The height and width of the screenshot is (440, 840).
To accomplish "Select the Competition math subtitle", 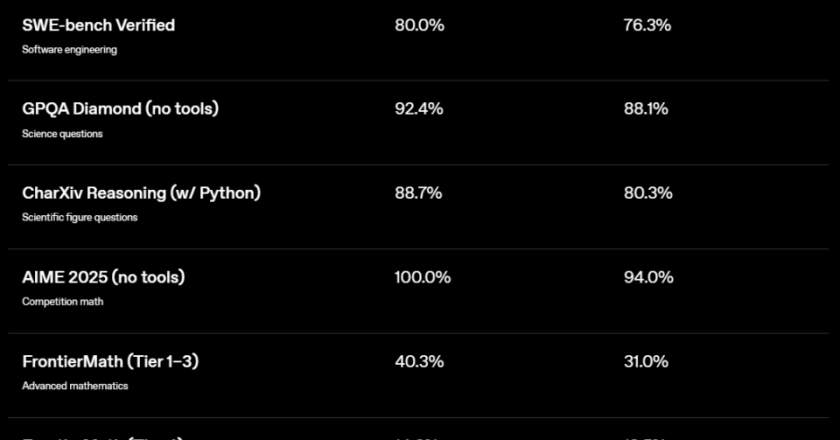I will click(62, 301).
